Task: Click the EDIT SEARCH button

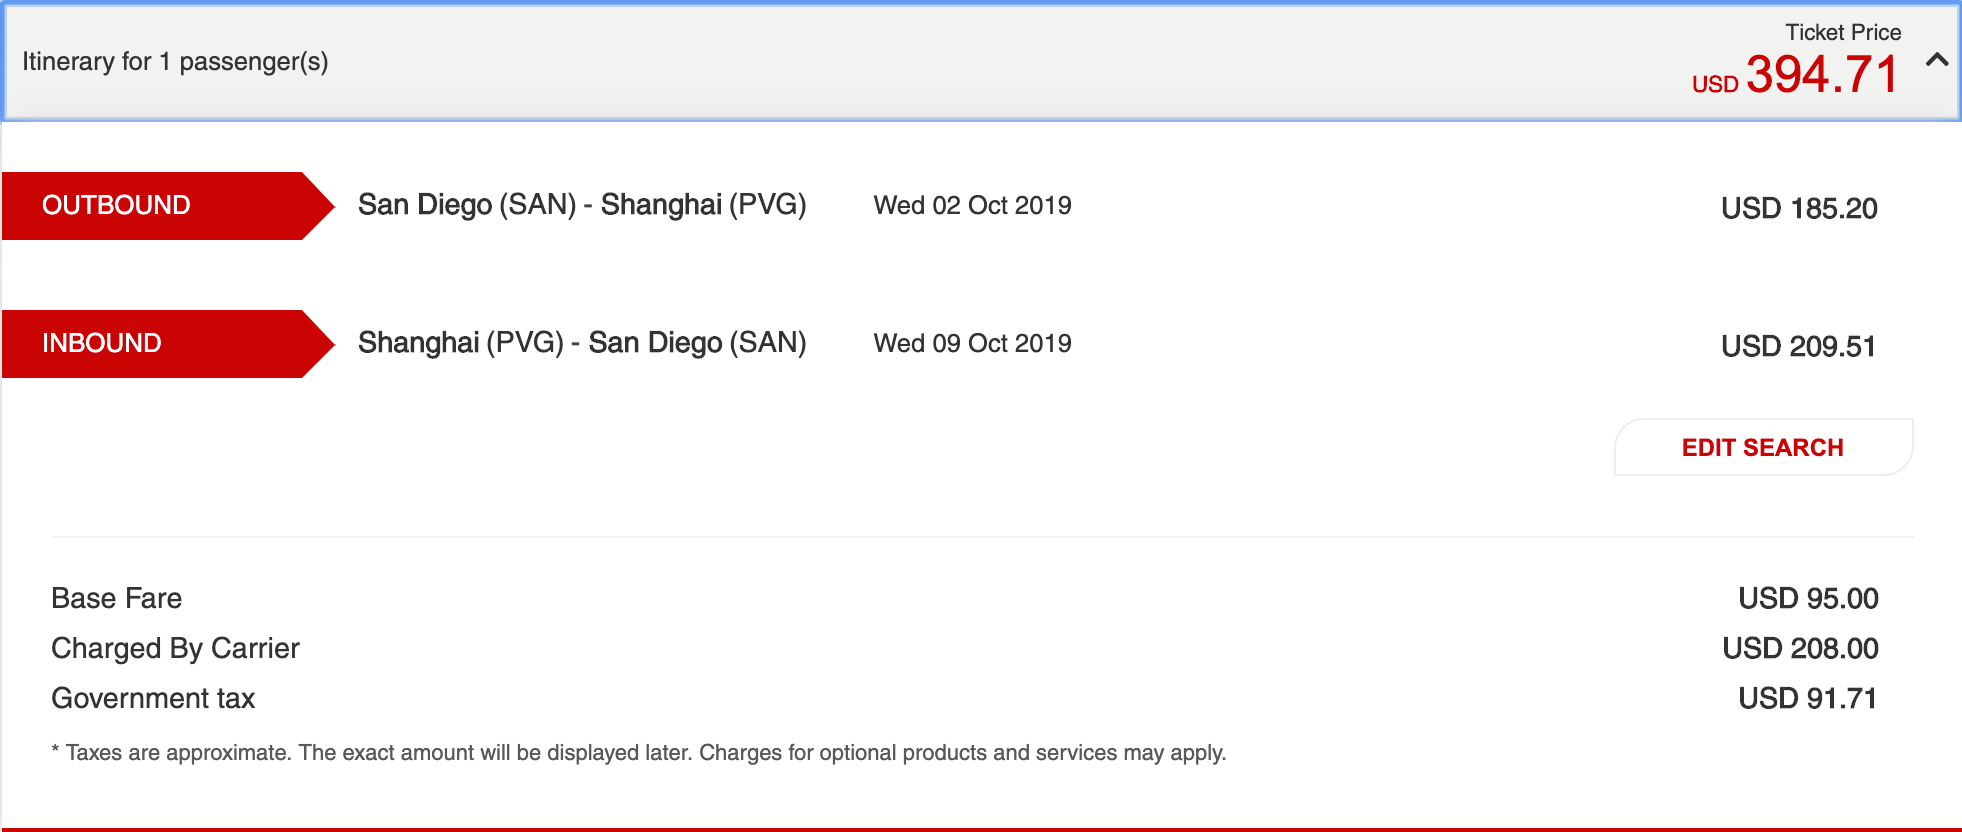Action: (x=1762, y=447)
